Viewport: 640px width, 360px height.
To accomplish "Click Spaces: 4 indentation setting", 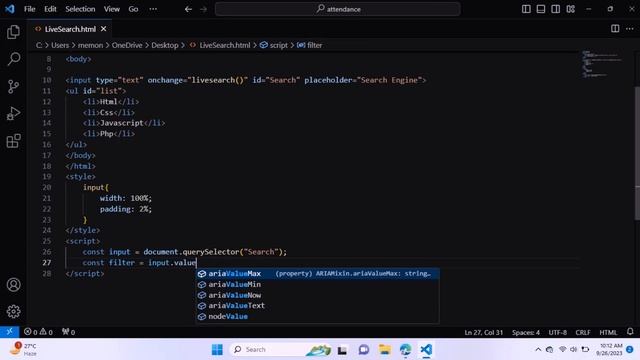I will 526,332.
